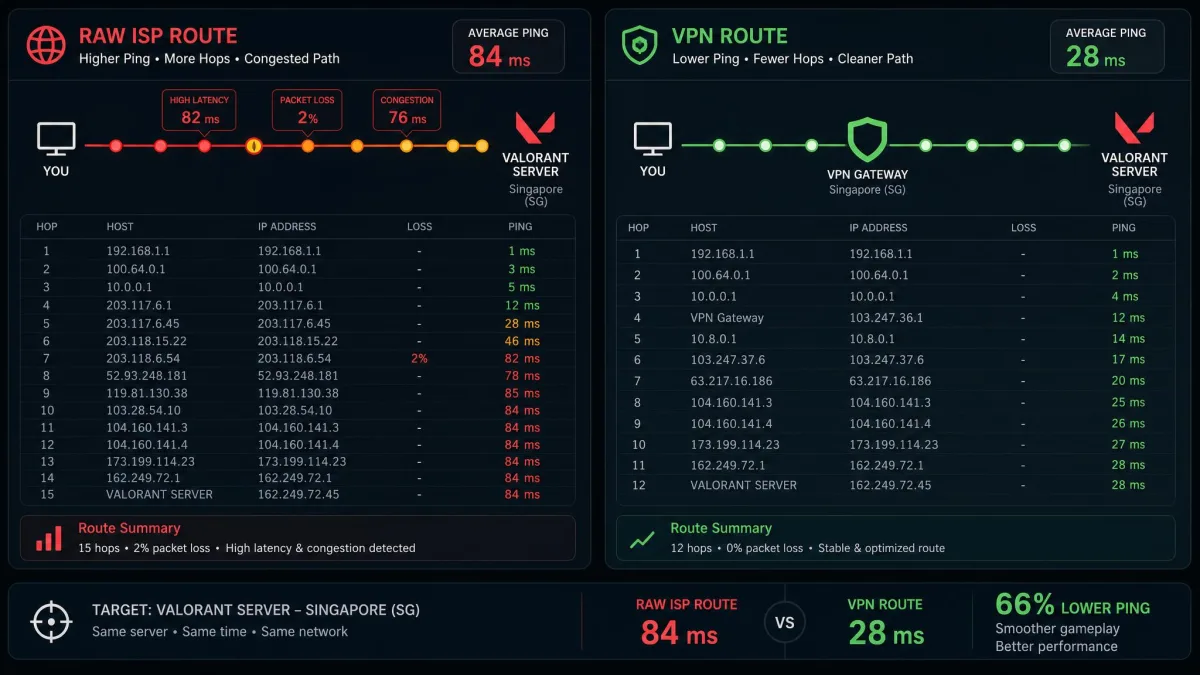Click VALORANT SERVER host cell in raw ISP table
Viewport: 1200px width, 675px height.
point(159,494)
